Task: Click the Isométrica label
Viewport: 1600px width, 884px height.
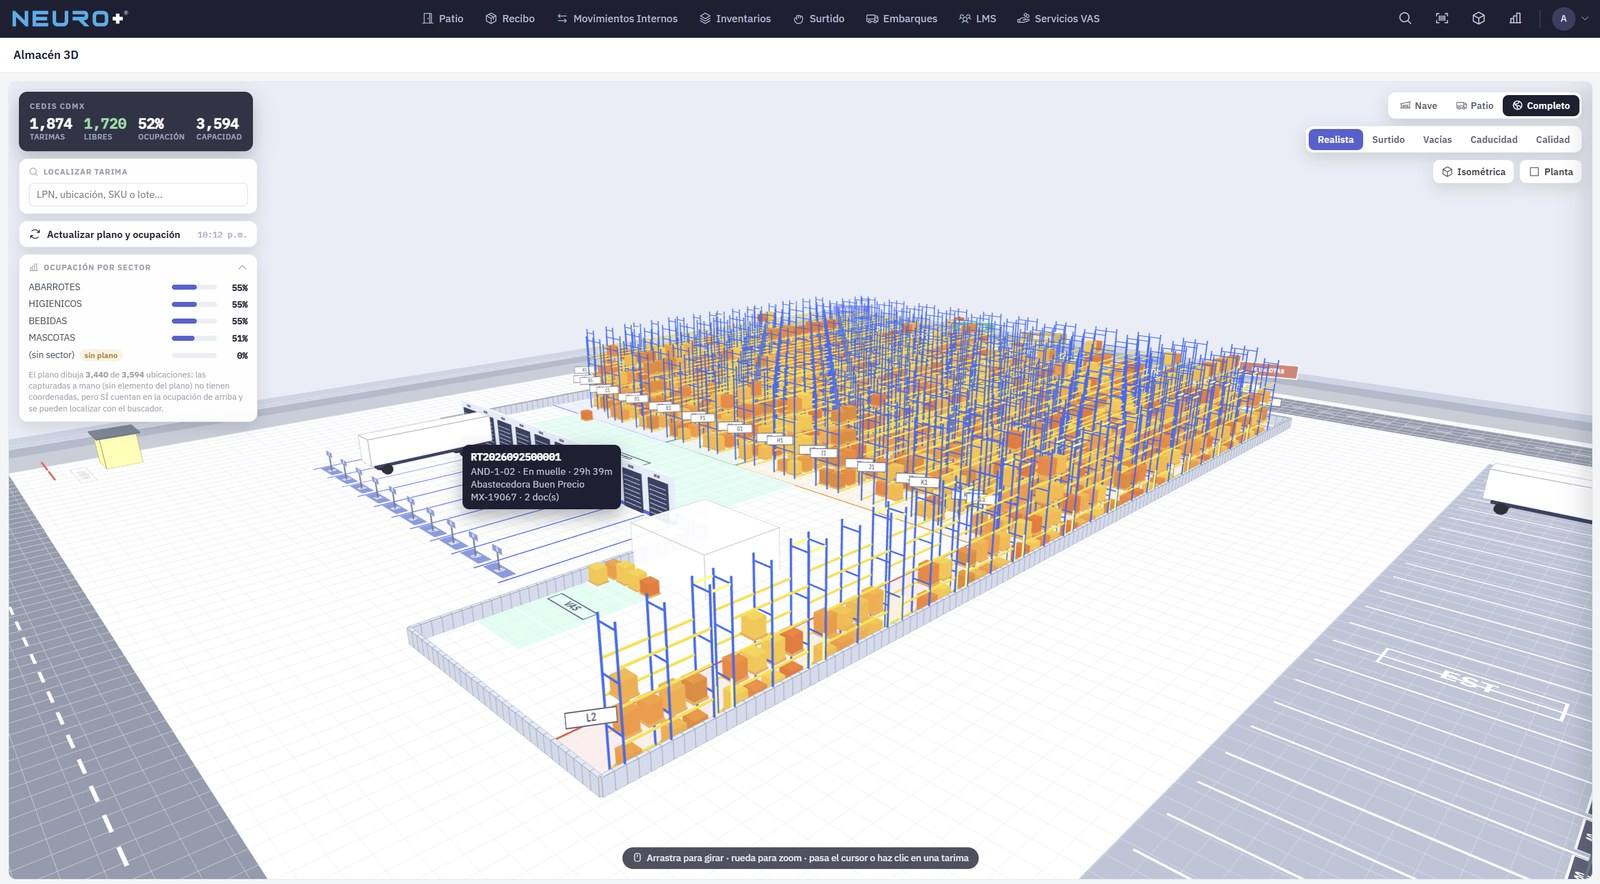Action: (1481, 172)
